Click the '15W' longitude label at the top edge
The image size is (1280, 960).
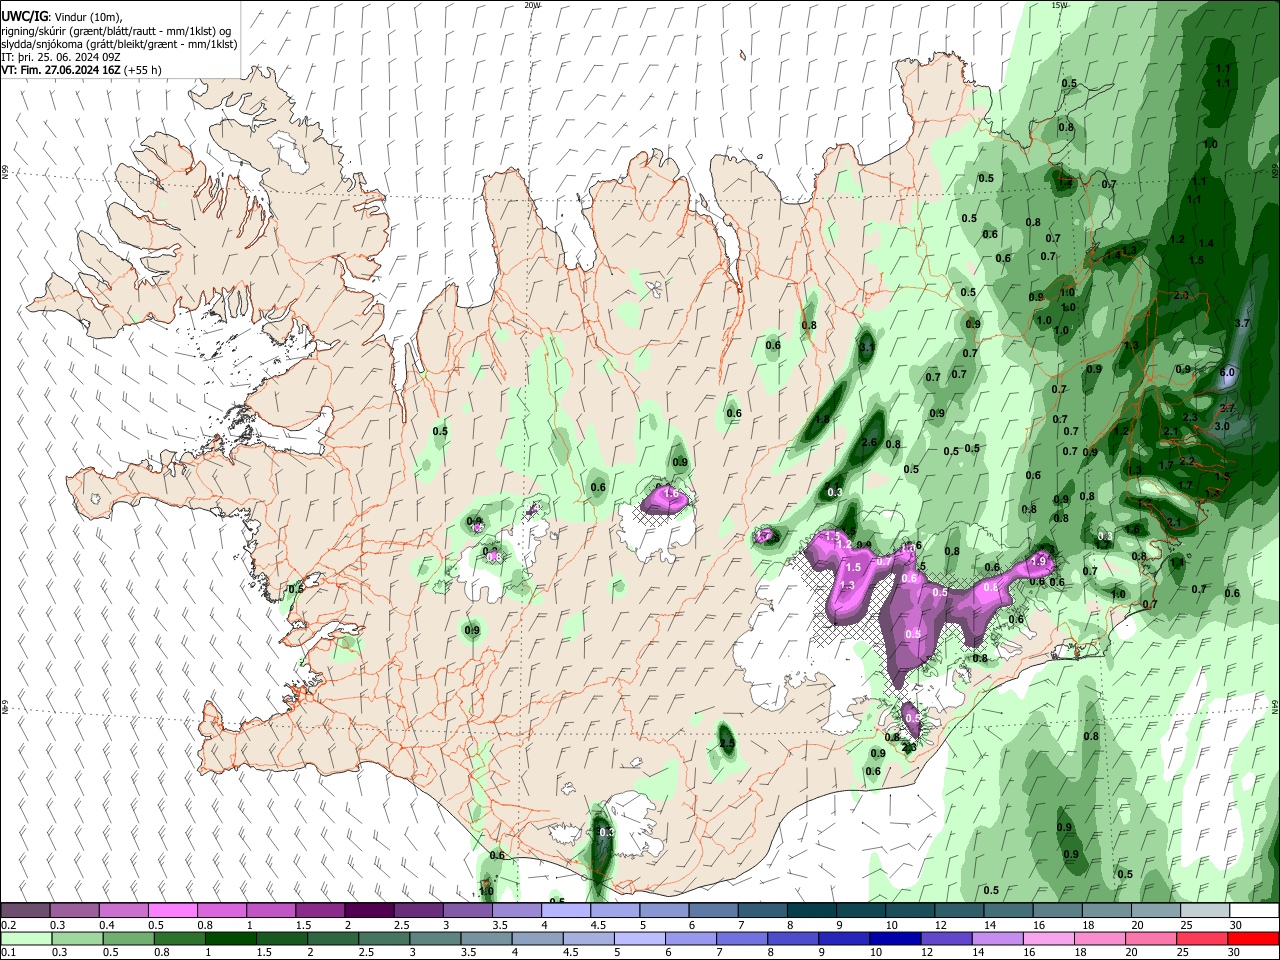tap(1058, 4)
